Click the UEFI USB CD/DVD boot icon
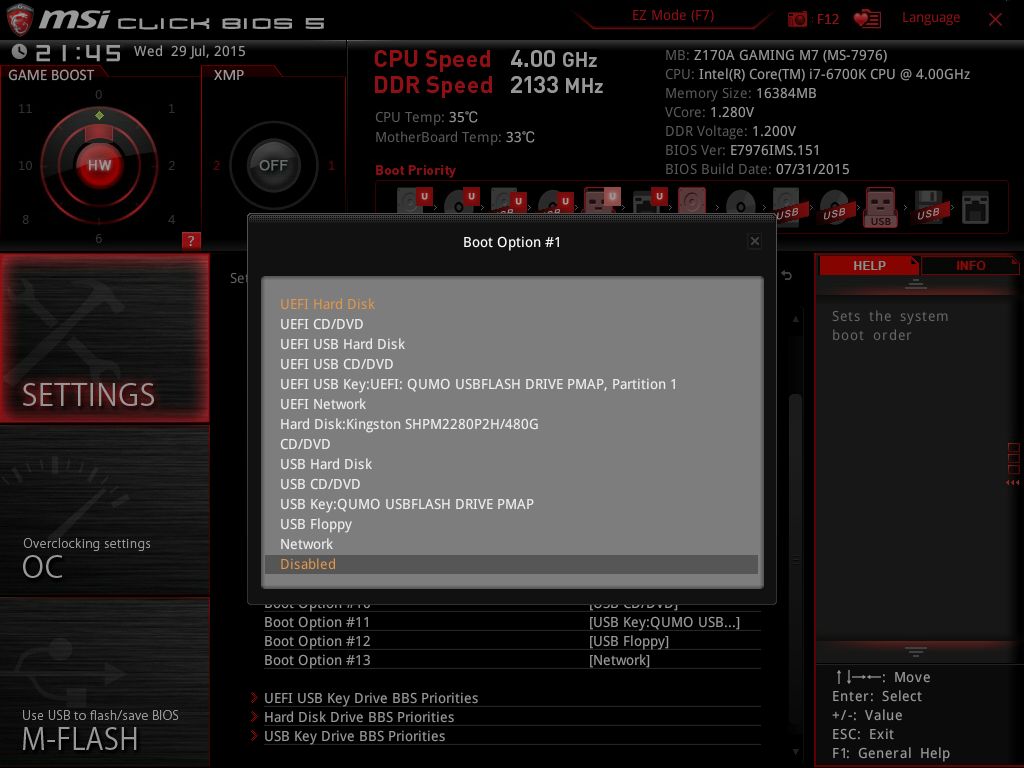 (555, 201)
